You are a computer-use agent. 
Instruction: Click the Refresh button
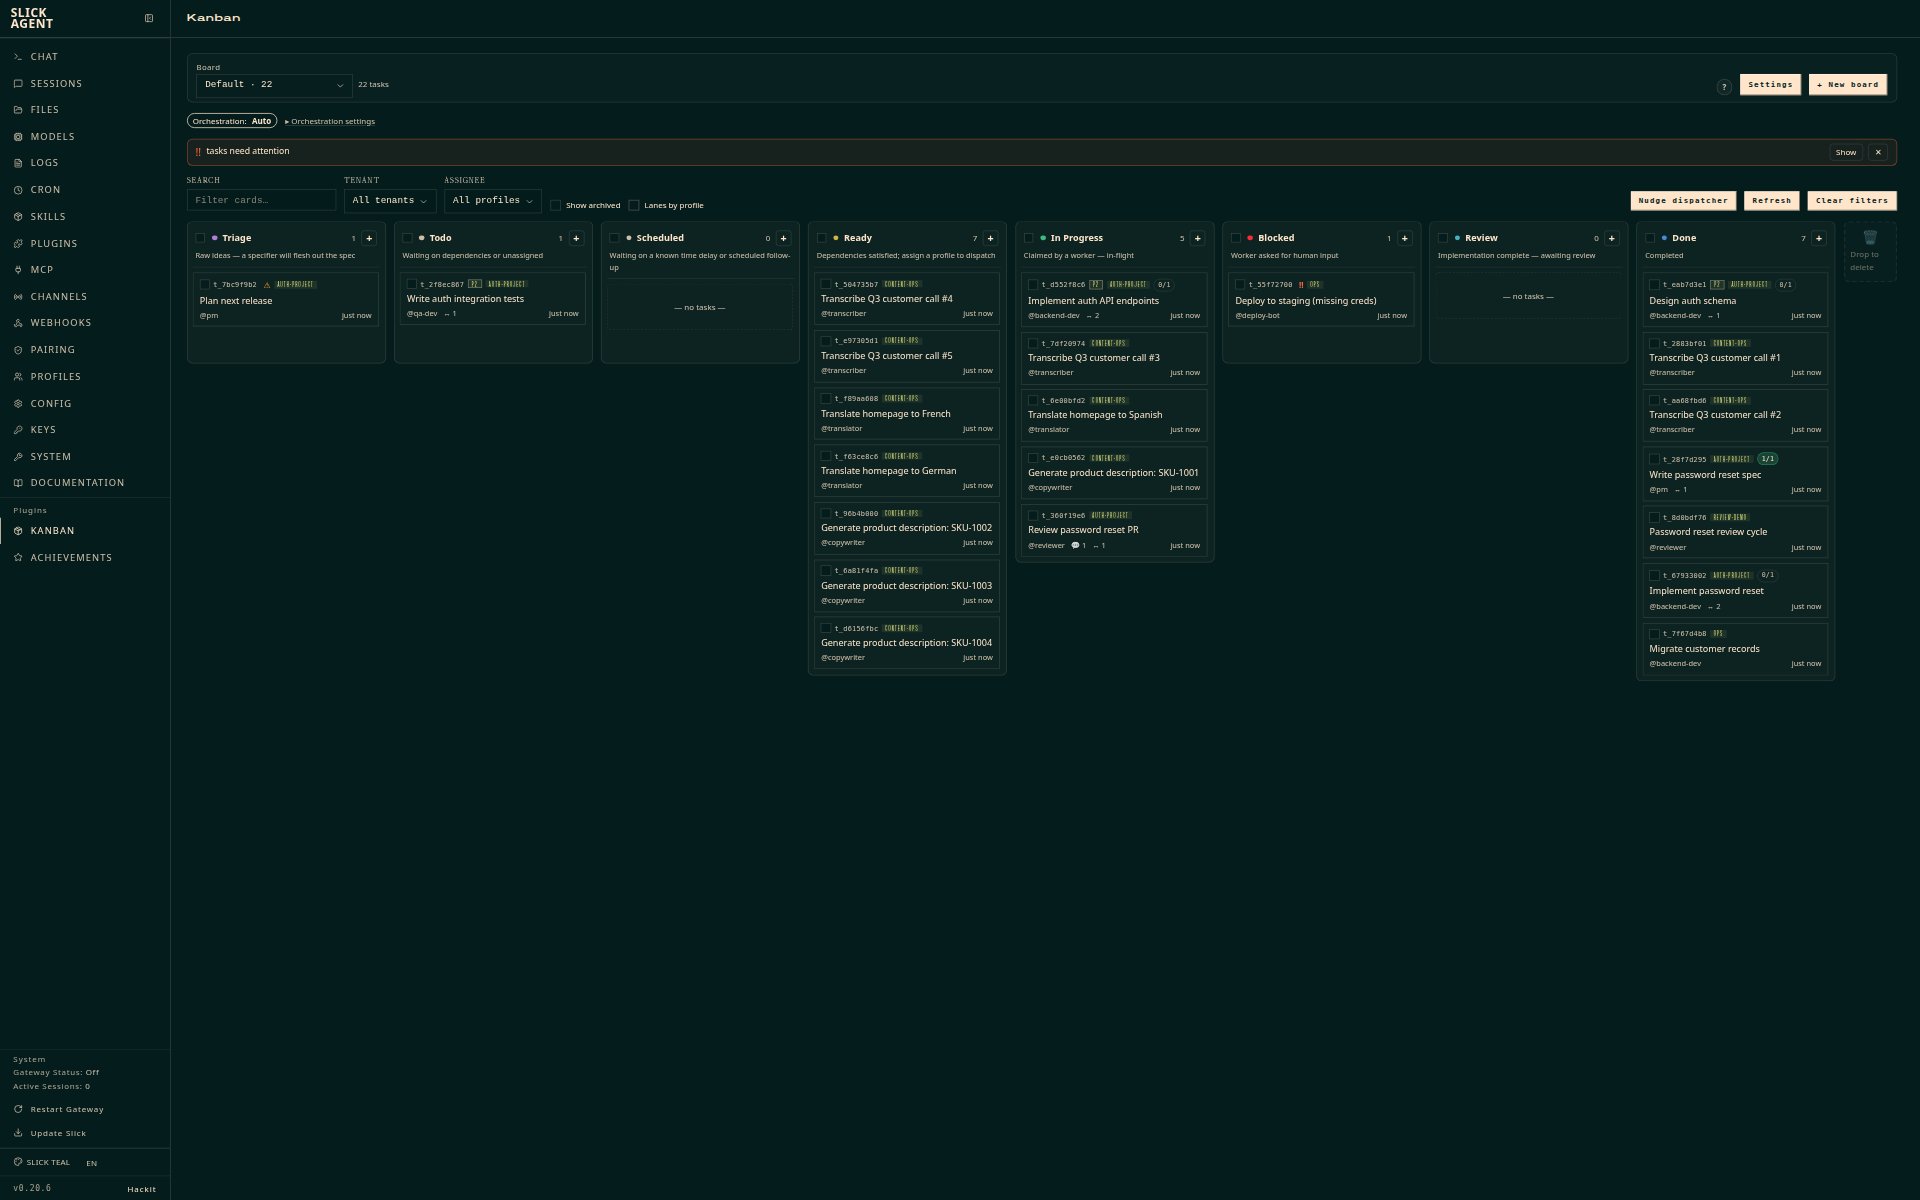coord(1772,201)
